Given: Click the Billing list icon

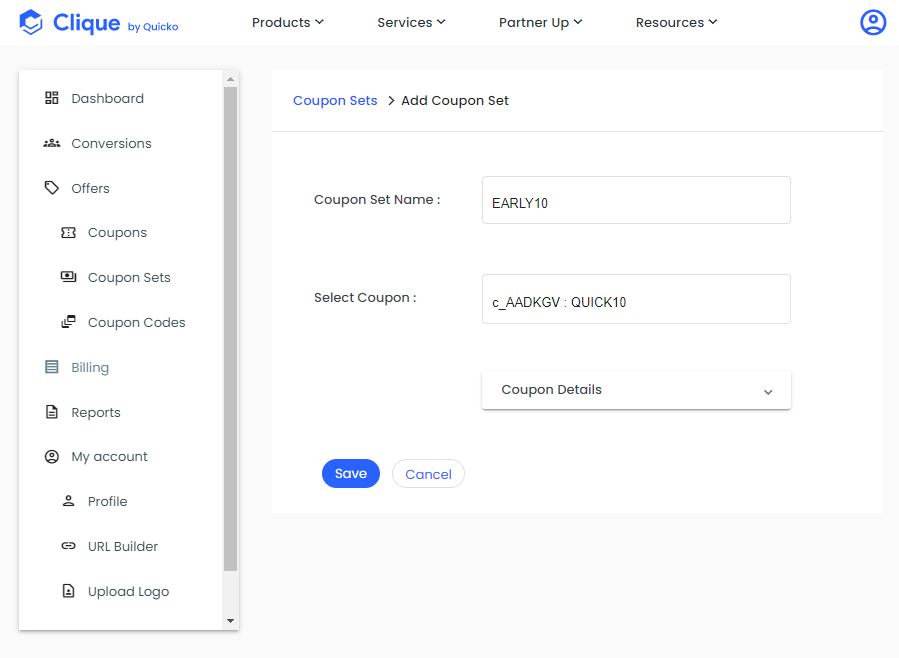Looking at the screenshot, I should point(52,367).
